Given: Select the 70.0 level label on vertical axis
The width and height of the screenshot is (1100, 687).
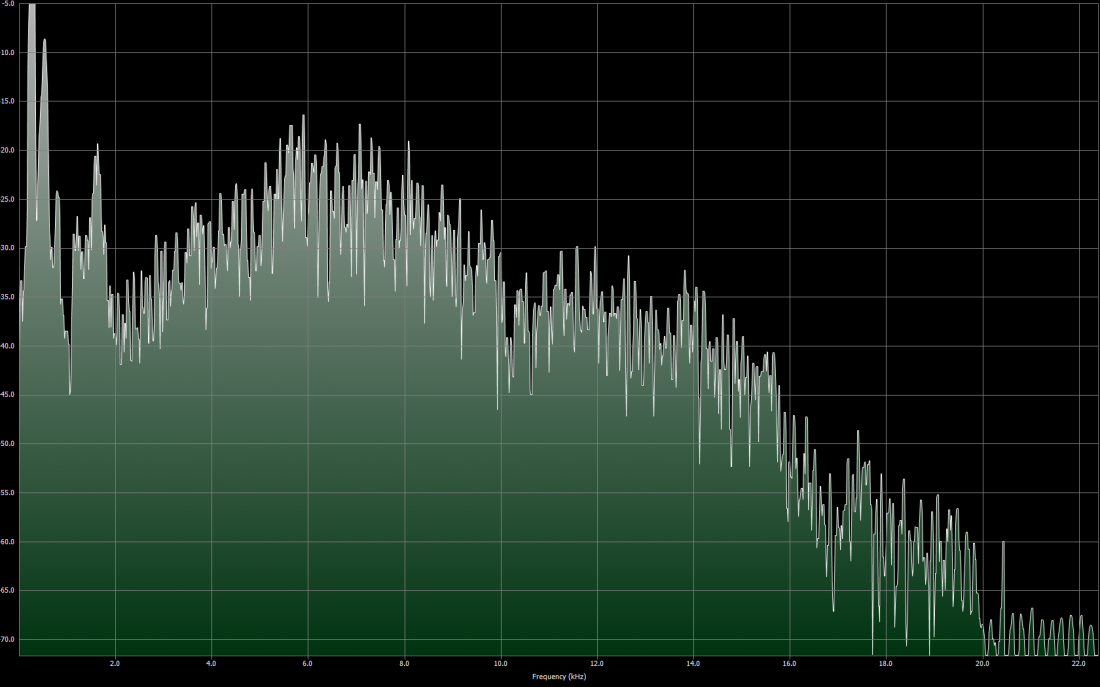Looking at the screenshot, I should coord(8,639).
